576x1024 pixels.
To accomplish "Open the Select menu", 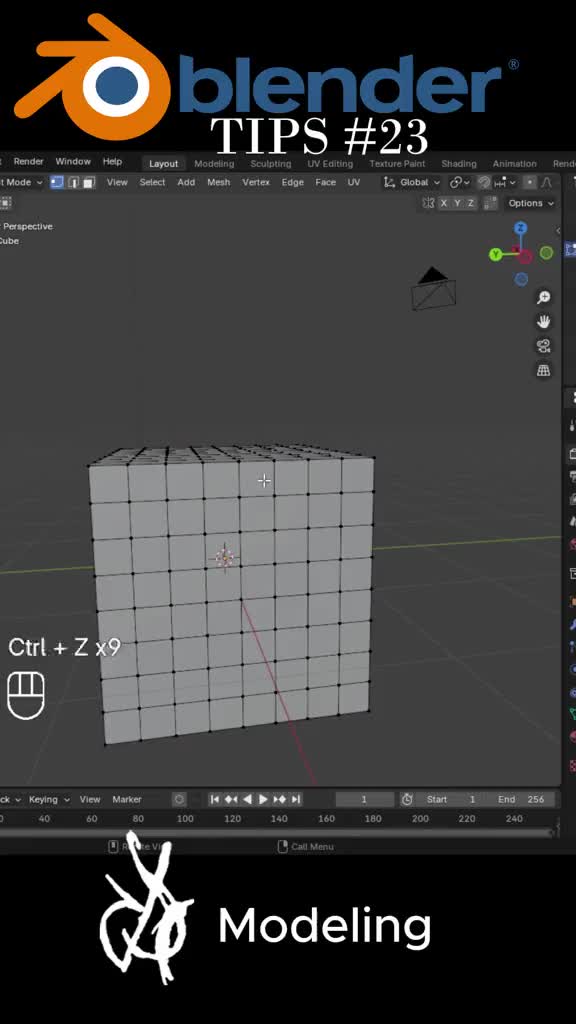I will (x=152, y=182).
